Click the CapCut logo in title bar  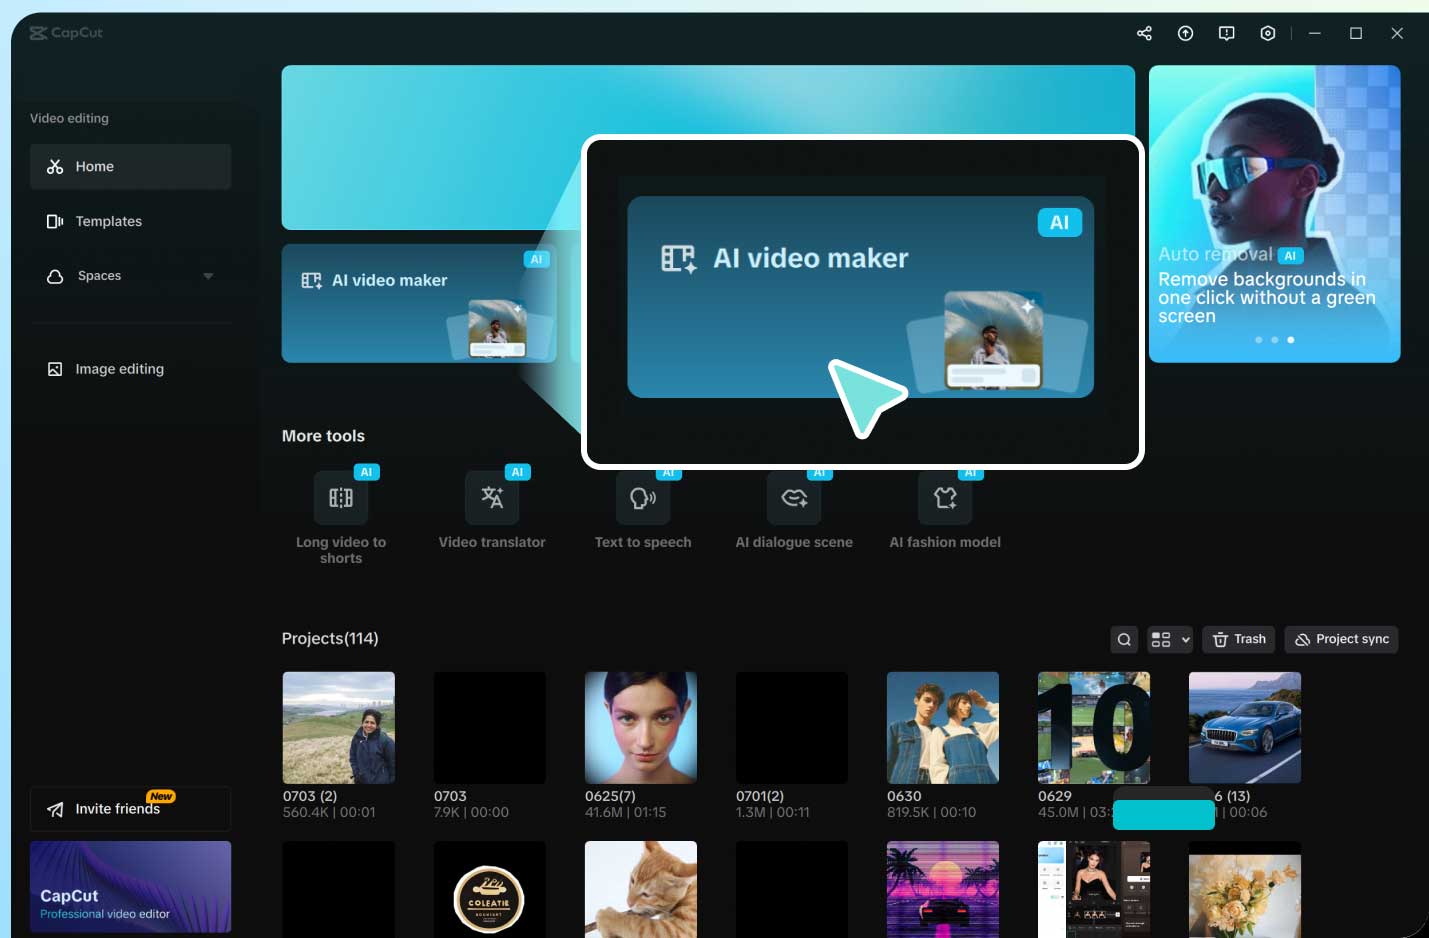pos(66,33)
